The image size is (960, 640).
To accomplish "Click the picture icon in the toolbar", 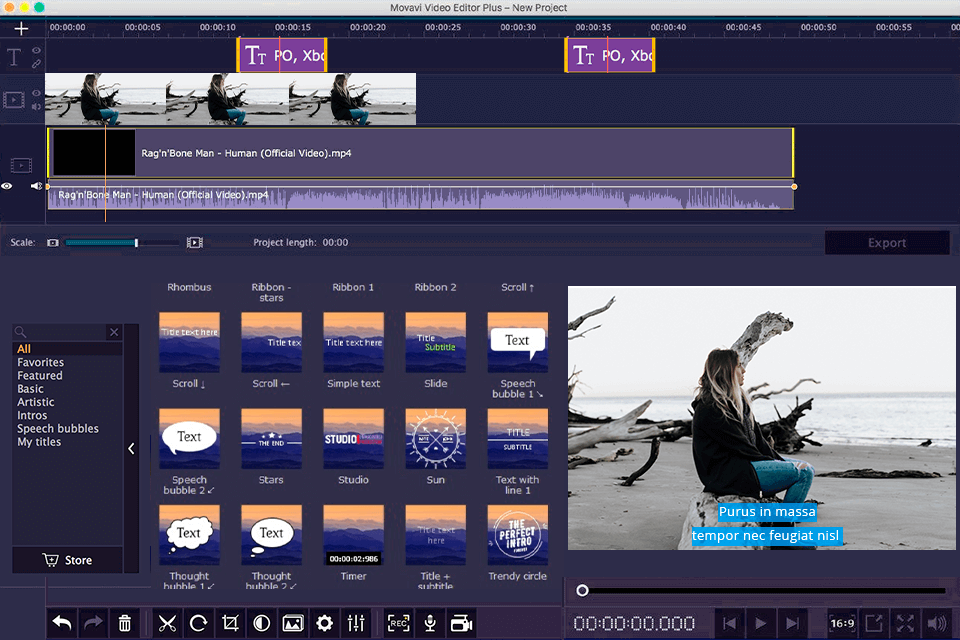I will coord(293,623).
